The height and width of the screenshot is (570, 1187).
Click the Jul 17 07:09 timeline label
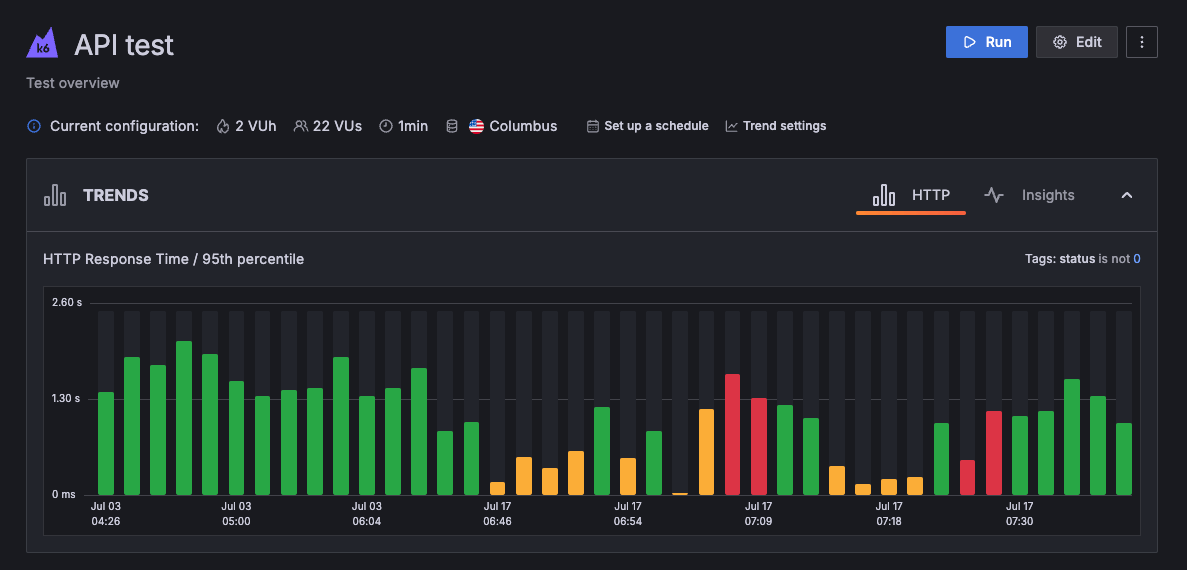tap(758, 514)
